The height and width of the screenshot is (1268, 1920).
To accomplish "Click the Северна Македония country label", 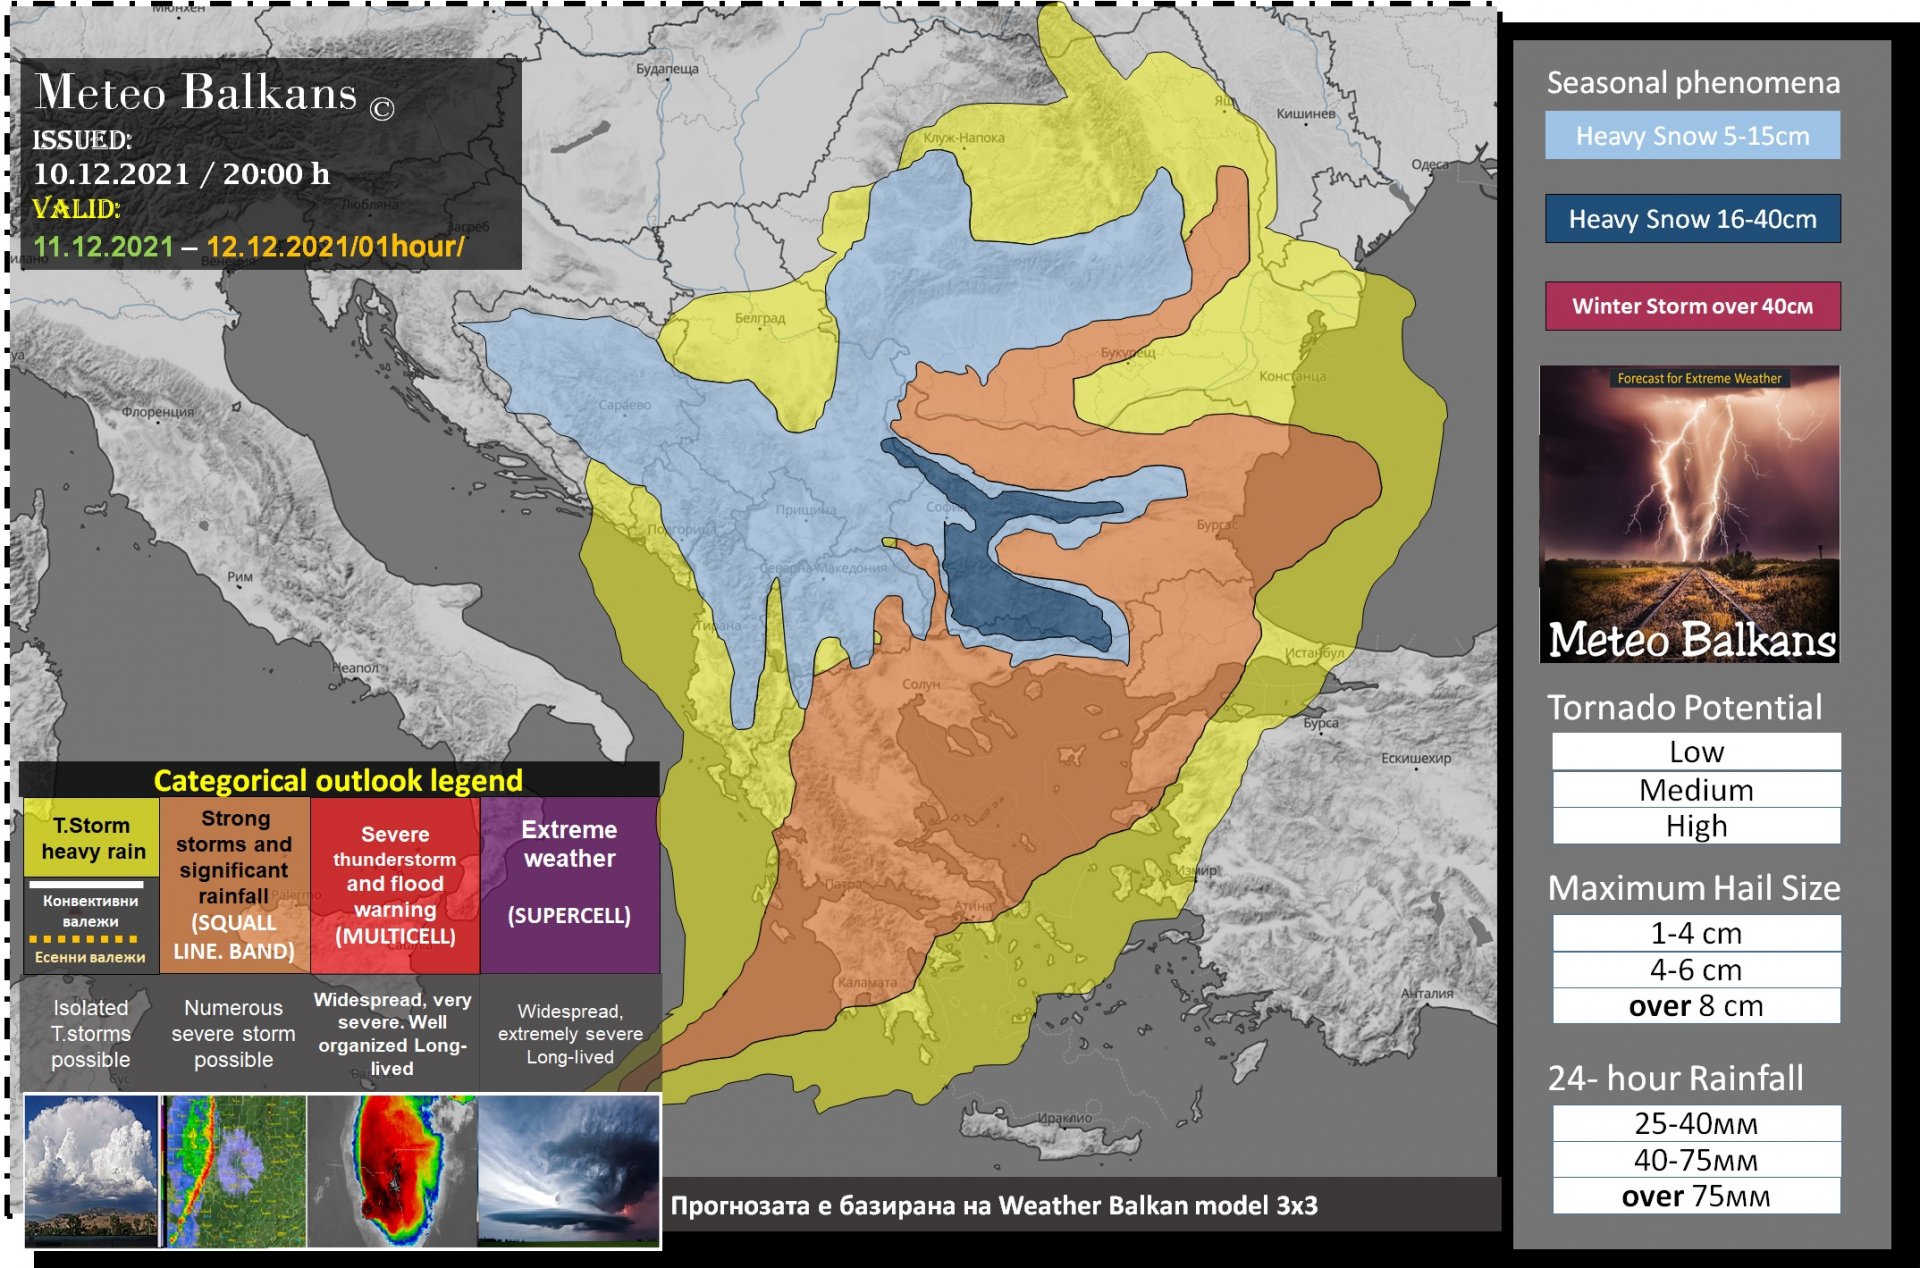I will click(823, 568).
